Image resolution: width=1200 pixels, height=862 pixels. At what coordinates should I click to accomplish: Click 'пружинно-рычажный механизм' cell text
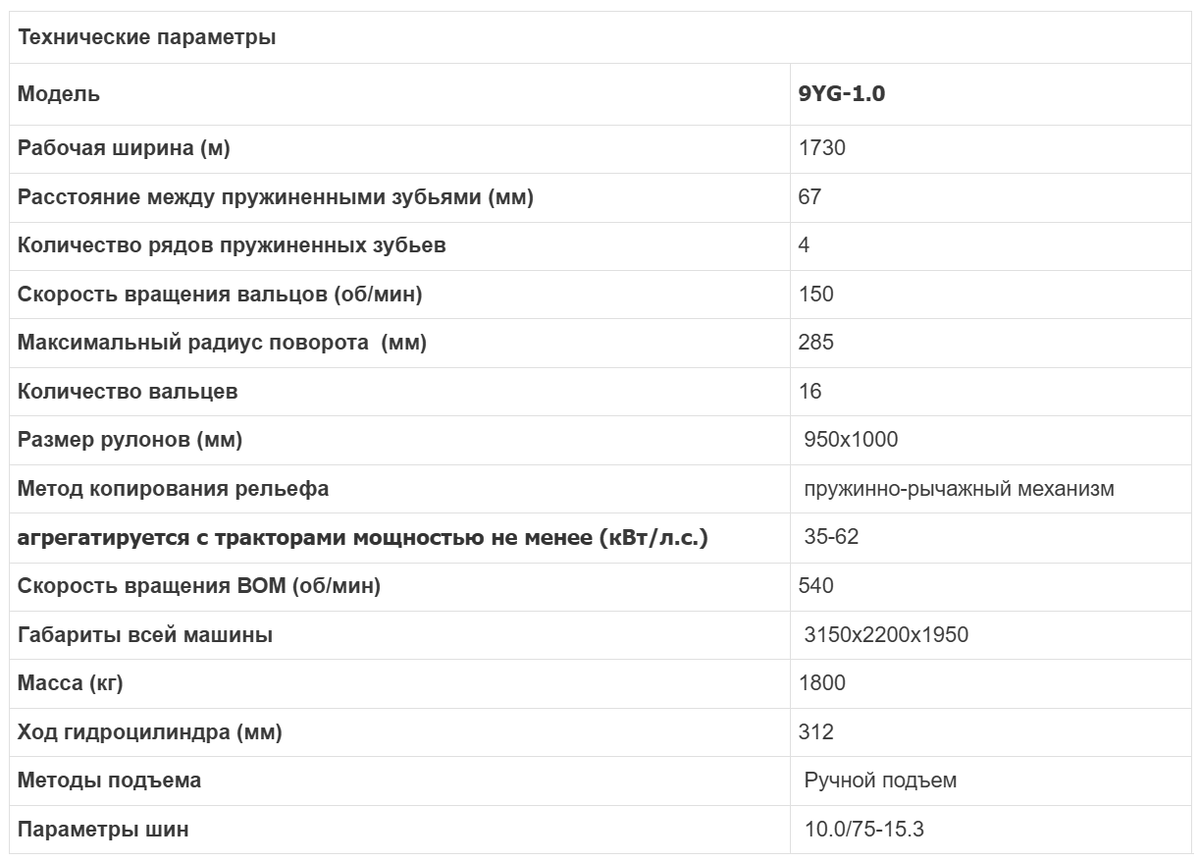[959, 489]
